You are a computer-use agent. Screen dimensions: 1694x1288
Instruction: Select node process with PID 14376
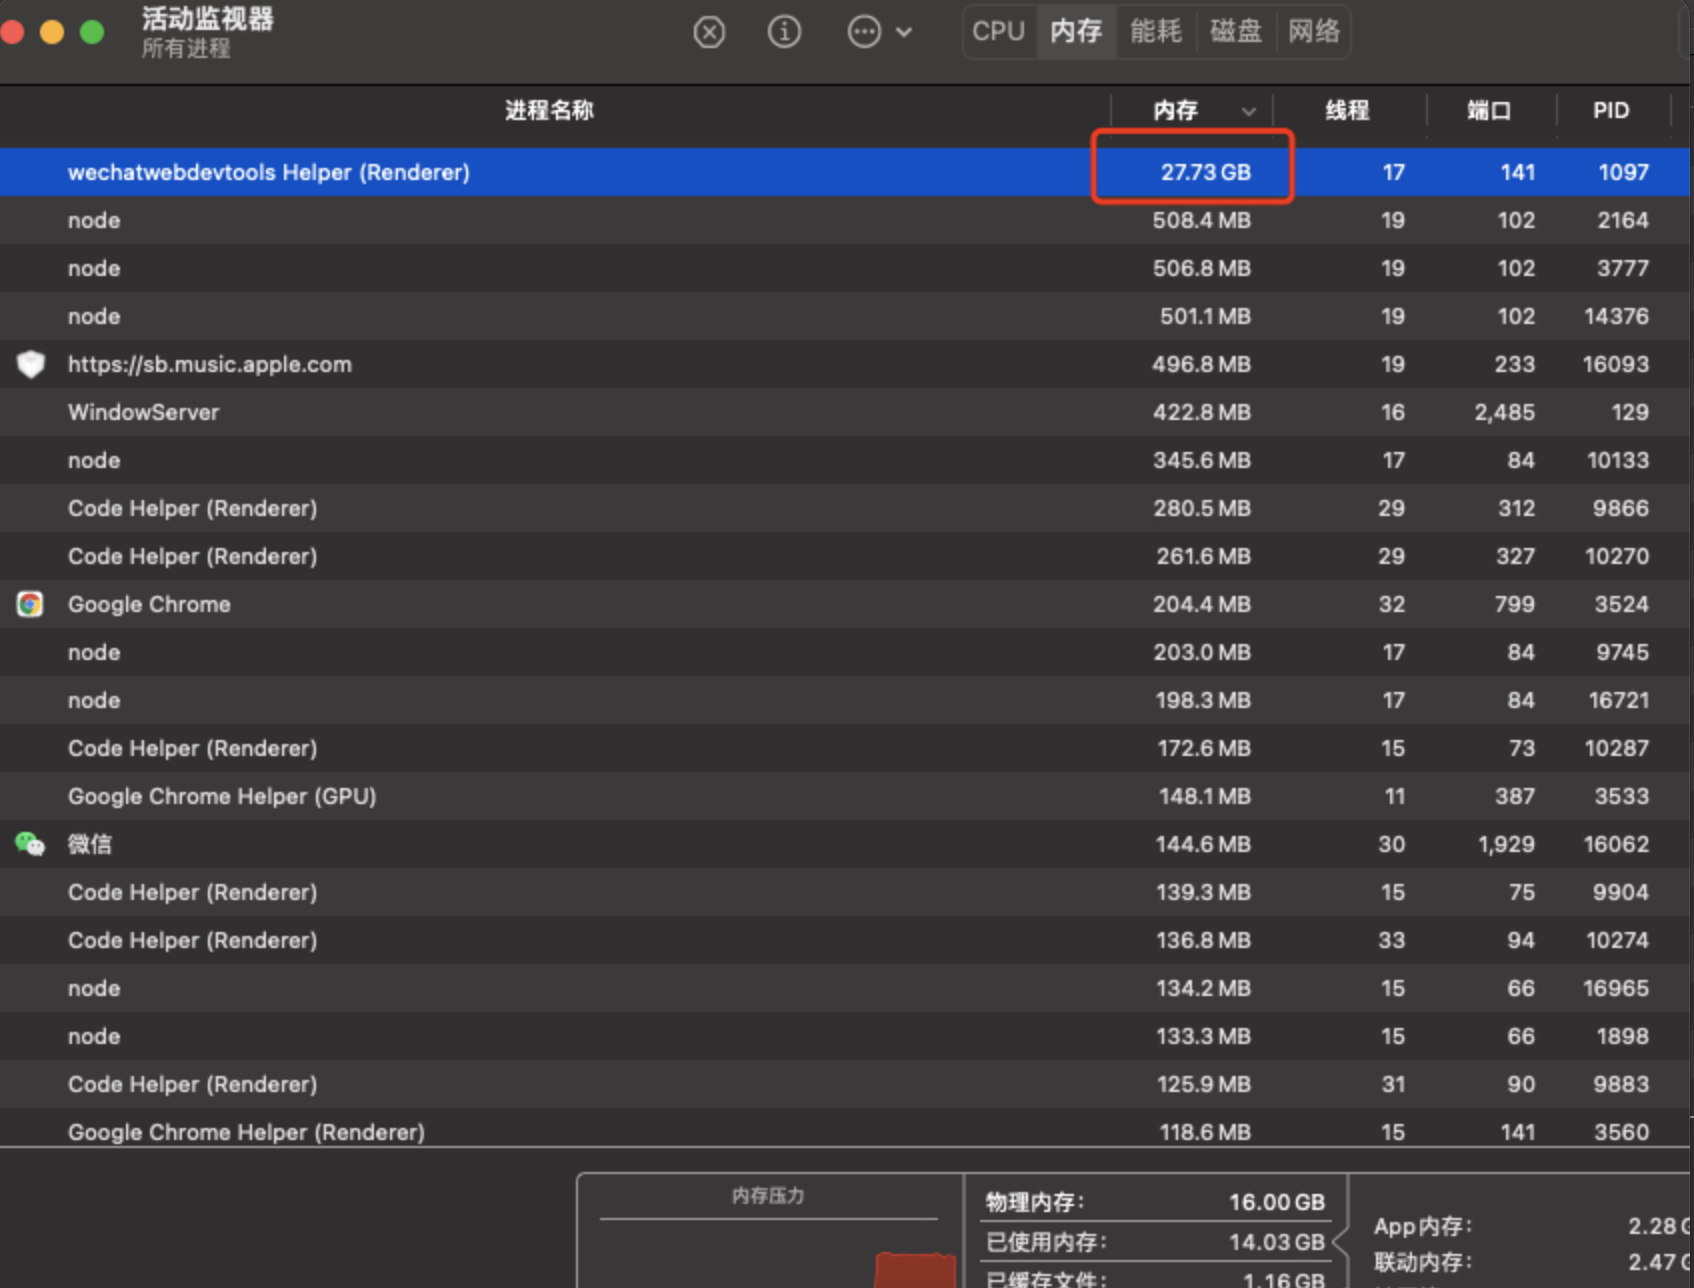[845, 316]
